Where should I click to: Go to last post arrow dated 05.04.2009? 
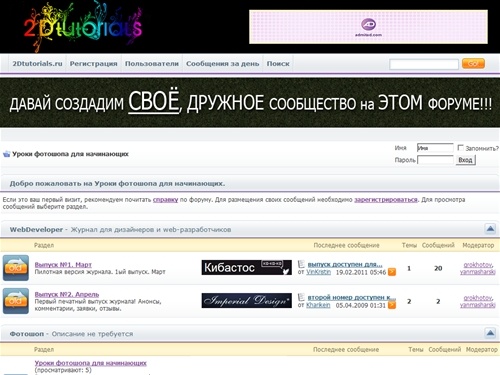pyautogui.click(x=392, y=305)
